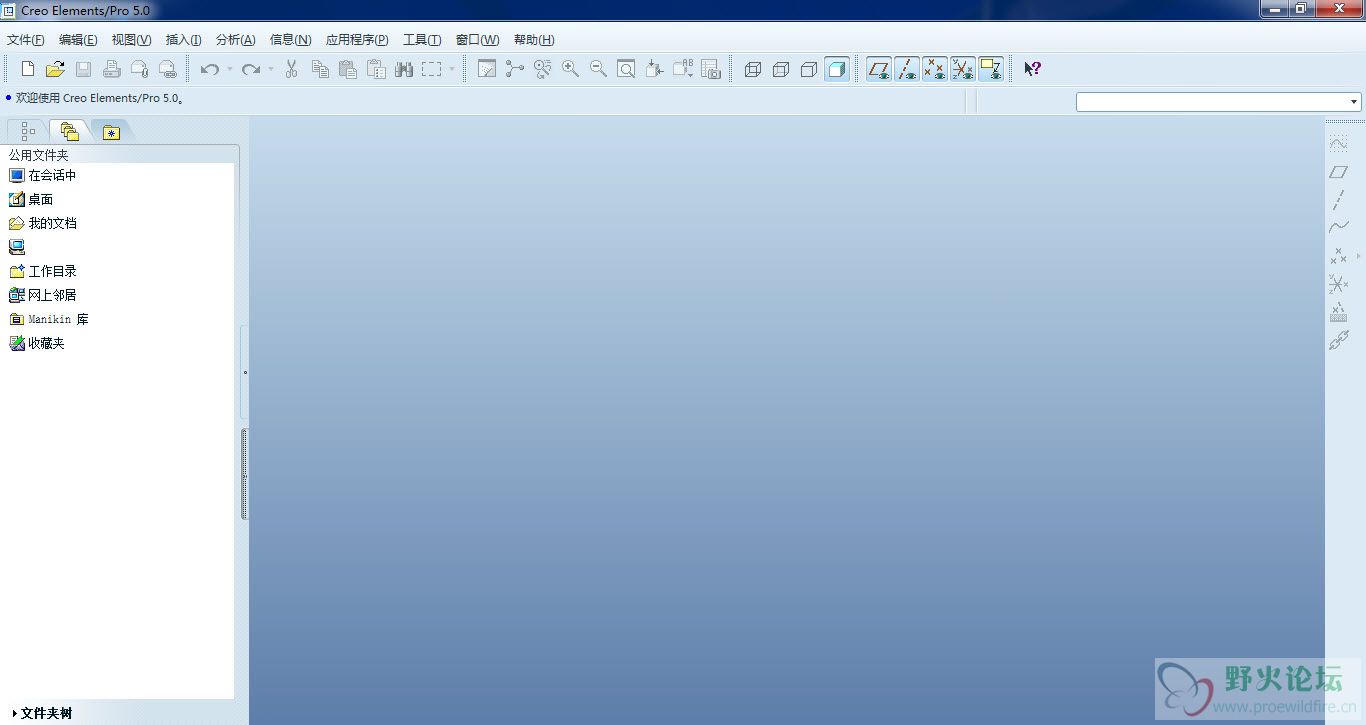Toggle datum points display
The image size is (1366, 725).
[935, 69]
